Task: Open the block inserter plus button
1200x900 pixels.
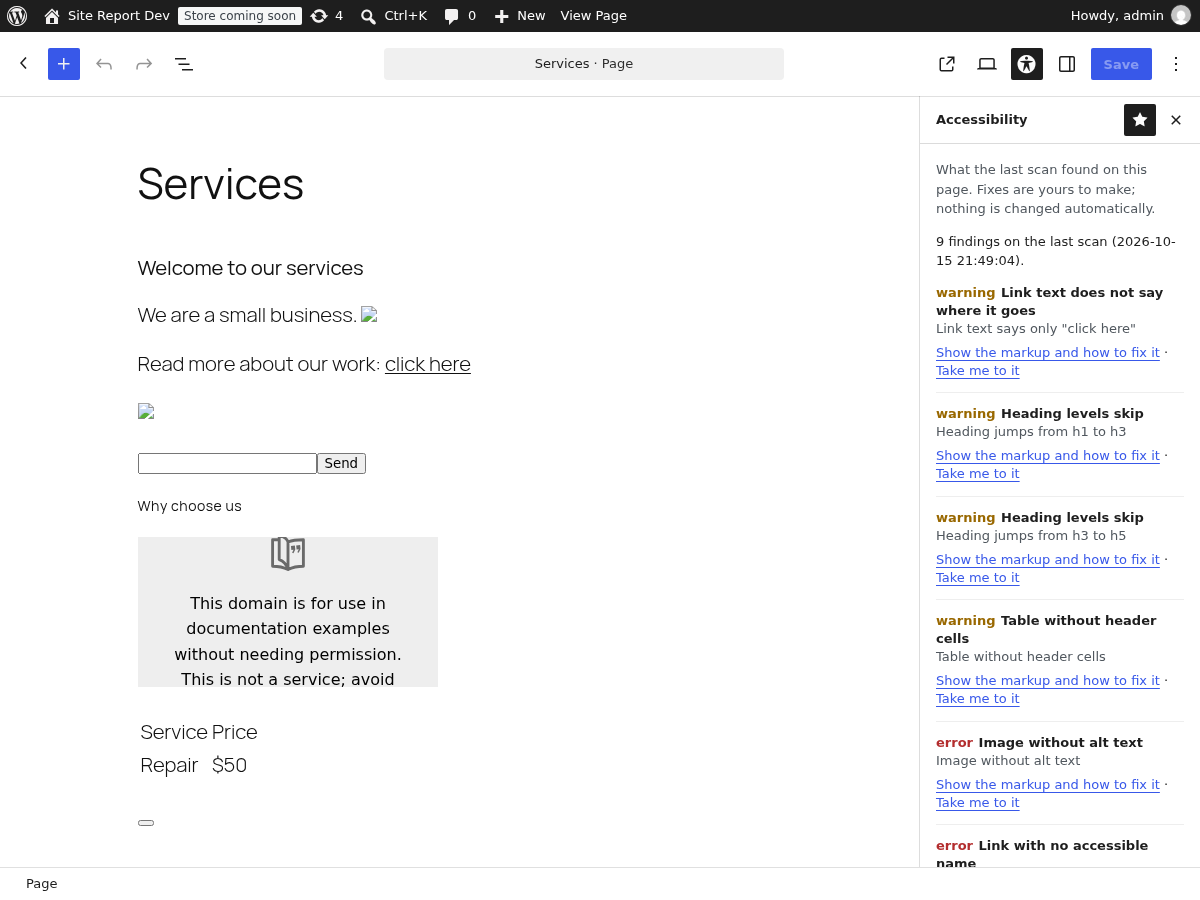Action: [x=64, y=64]
